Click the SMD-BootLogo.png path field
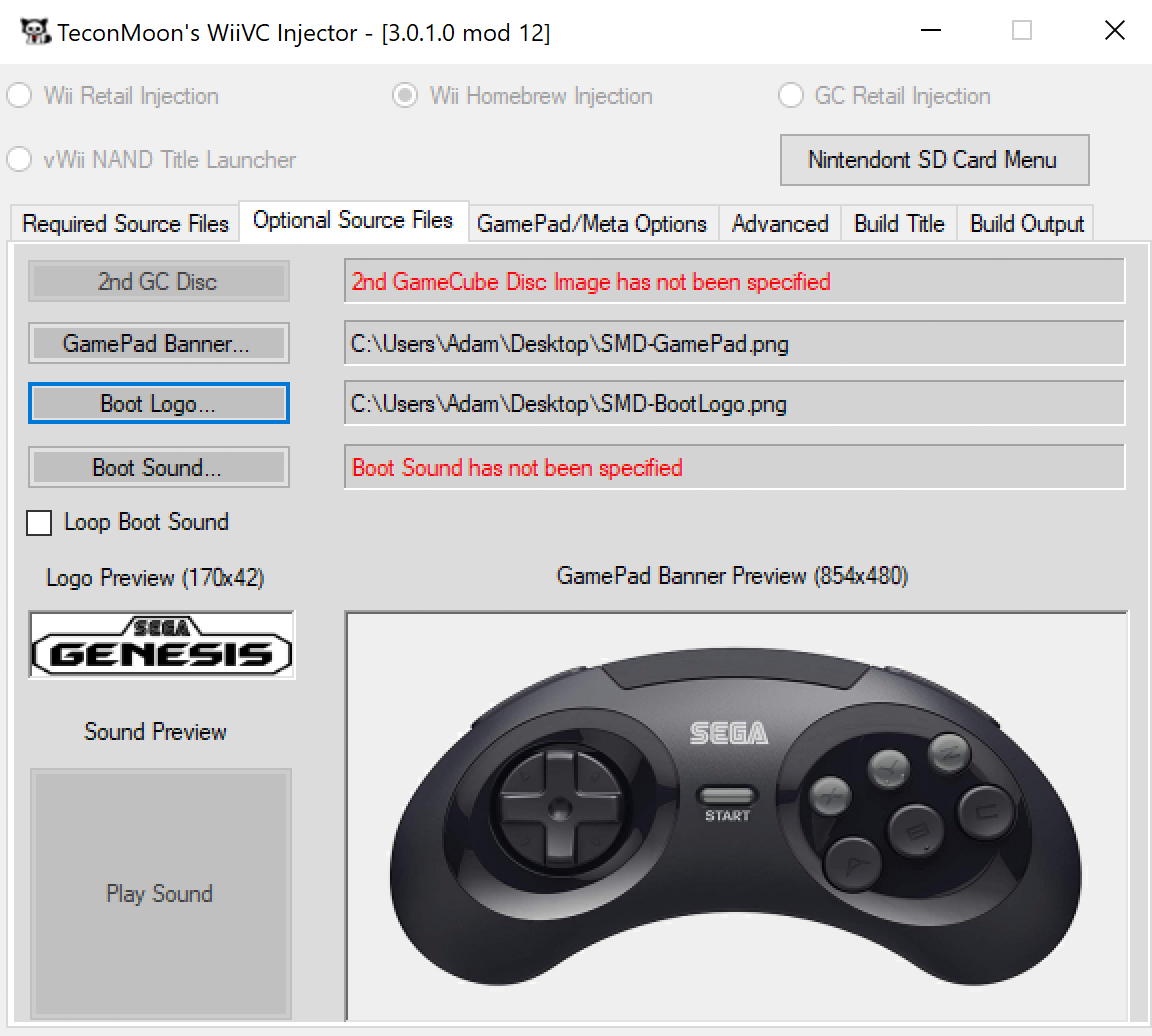1152x1036 pixels. tap(734, 403)
